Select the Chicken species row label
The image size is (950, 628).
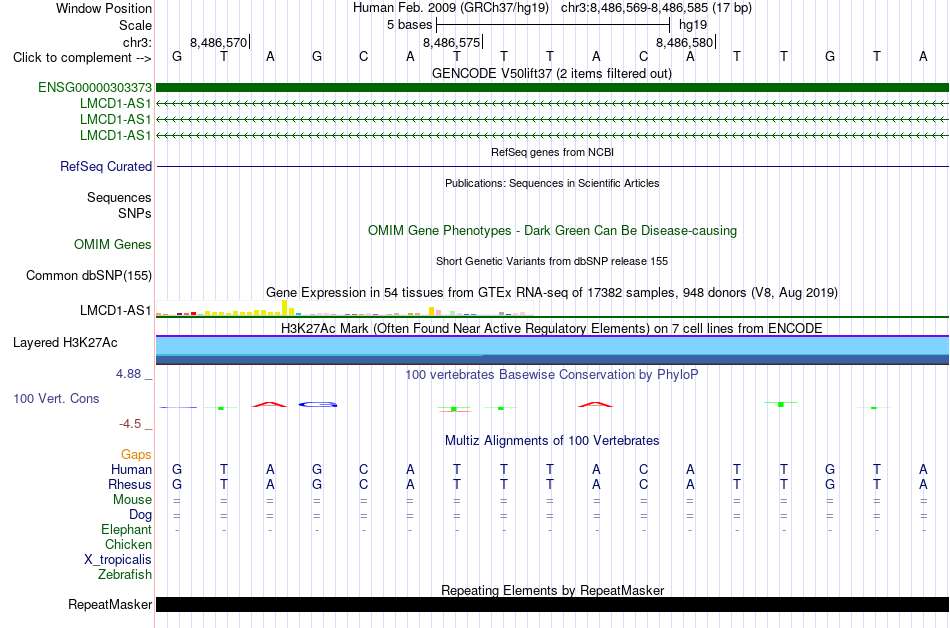tap(128, 544)
